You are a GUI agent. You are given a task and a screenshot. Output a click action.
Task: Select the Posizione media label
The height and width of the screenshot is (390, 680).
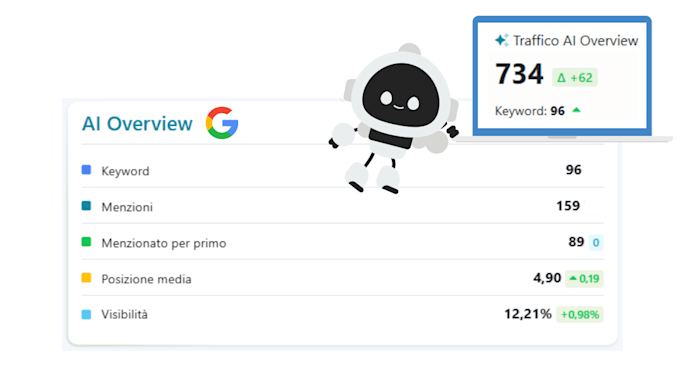pyautogui.click(x=146, y=279)
